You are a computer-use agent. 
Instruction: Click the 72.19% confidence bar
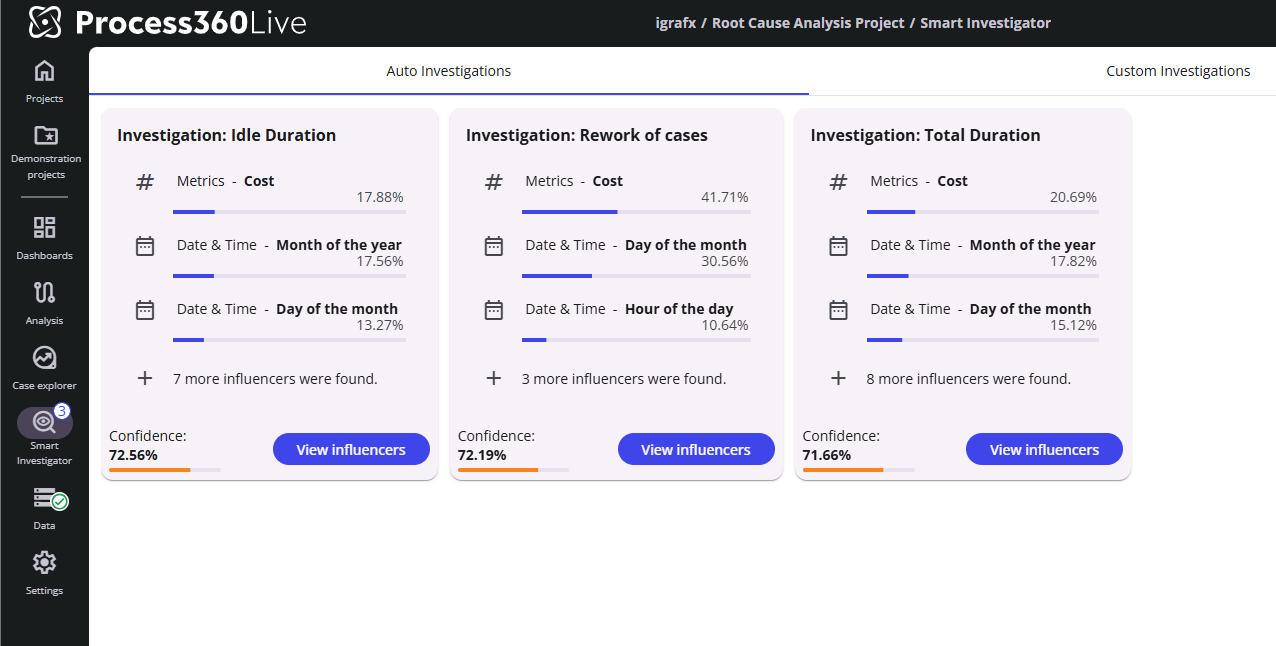(513, 470)
